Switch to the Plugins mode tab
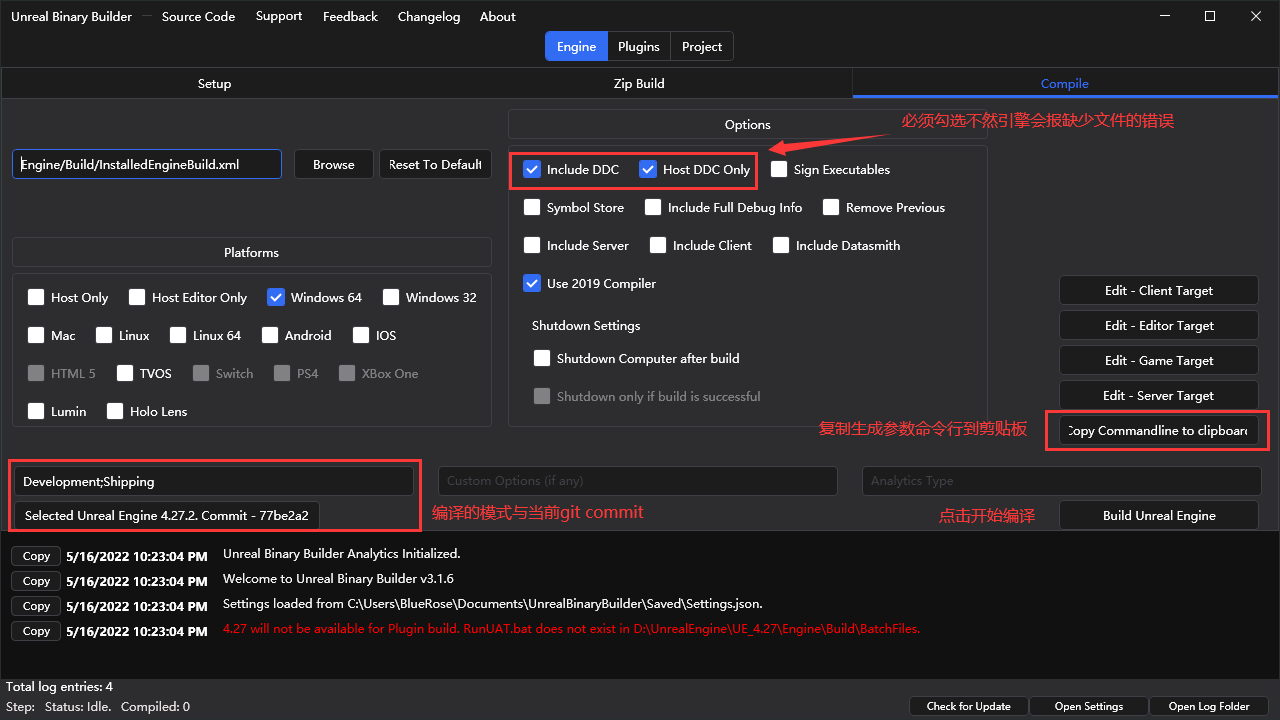This screenshot has height=720, width=1280. point(639,47)
